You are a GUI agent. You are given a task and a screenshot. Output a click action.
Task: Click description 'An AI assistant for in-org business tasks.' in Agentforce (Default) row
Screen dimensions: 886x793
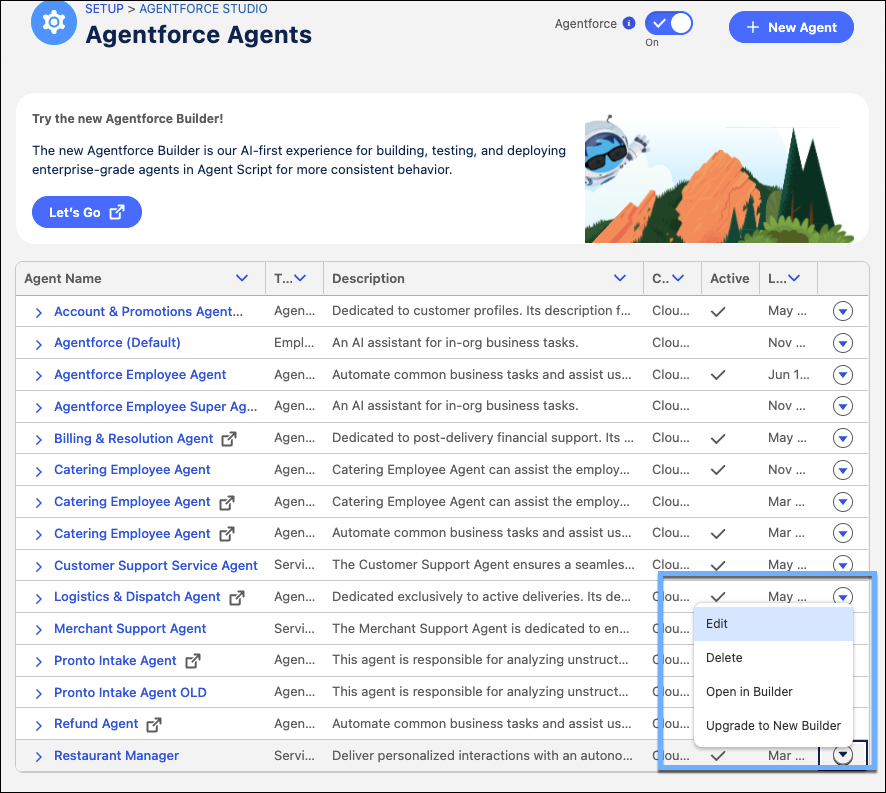(455, 343)
